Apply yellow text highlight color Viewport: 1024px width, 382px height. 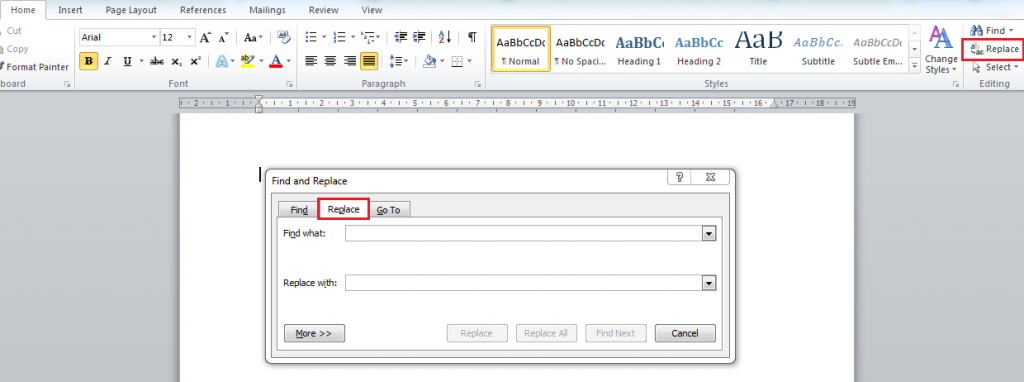point(247,61)
